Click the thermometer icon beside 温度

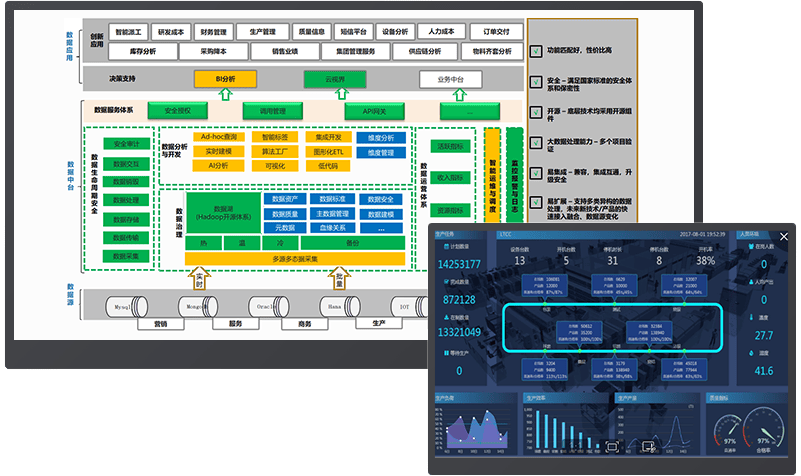(x=753, y=316)
